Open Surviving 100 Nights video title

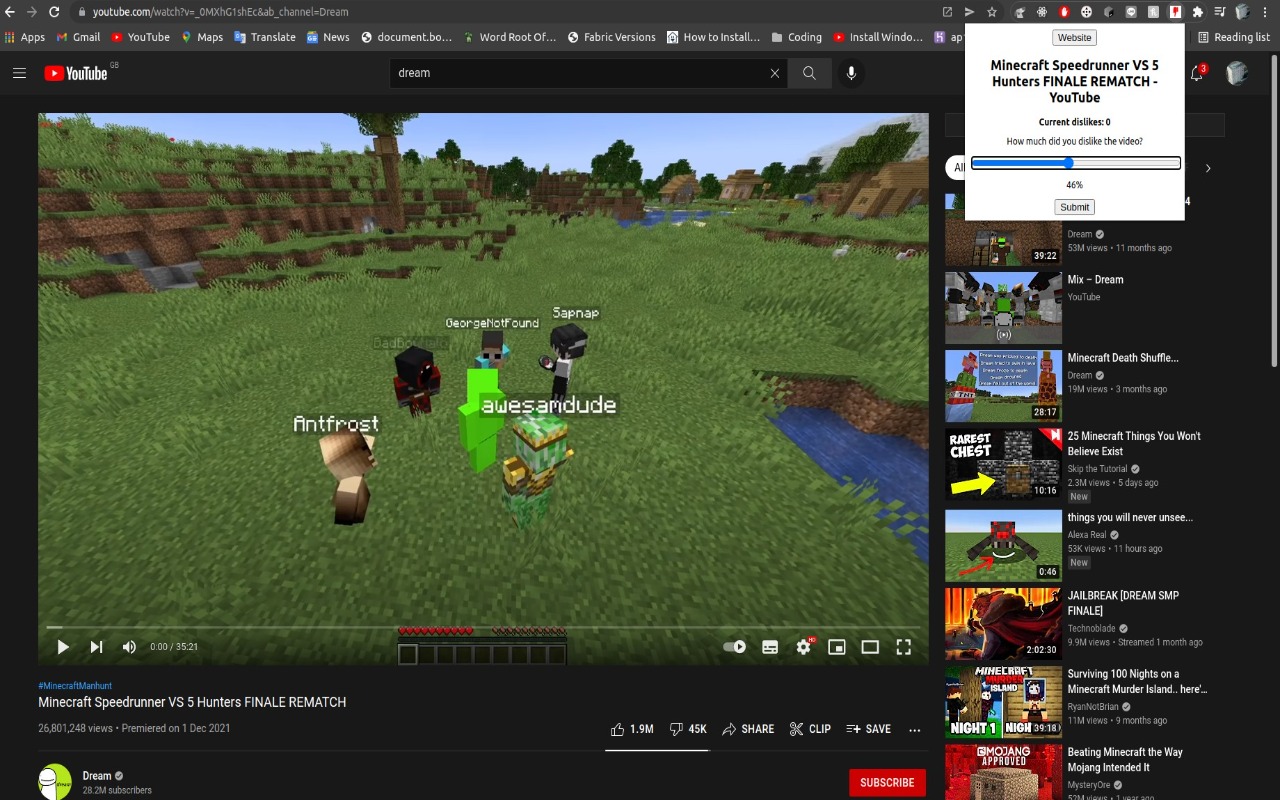pyautogui.click(x=1137, y=681)
